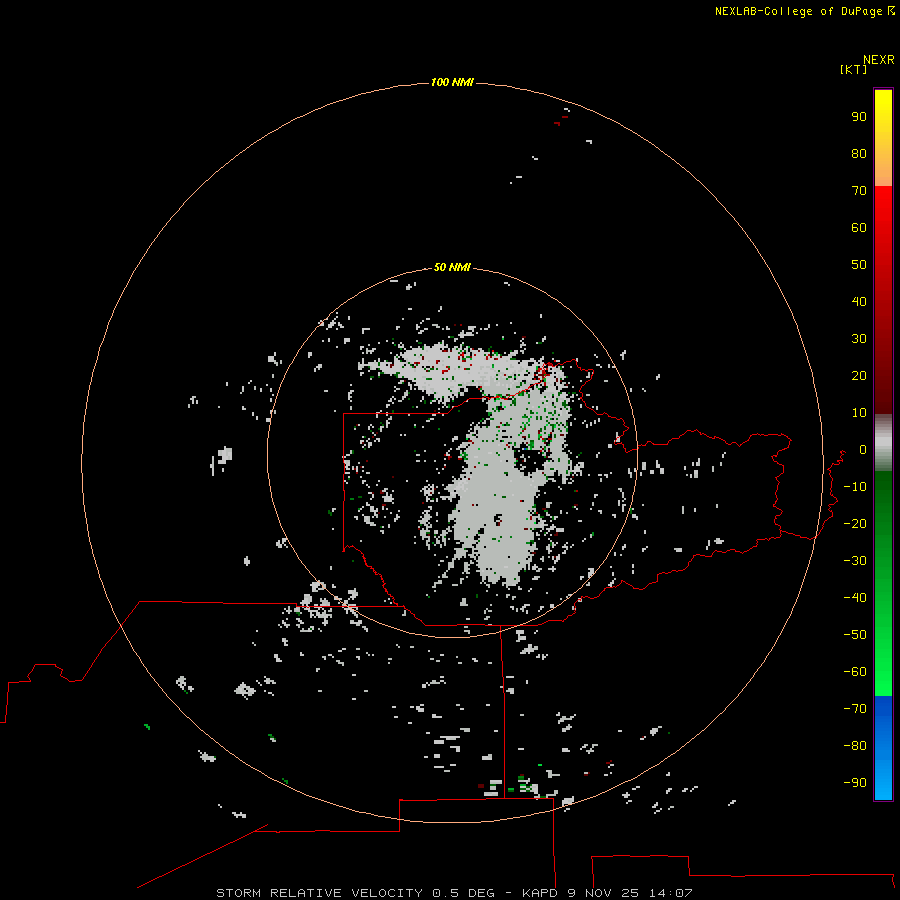Viewport: 900px width, 900px height.
Task: Click the 90 value on velocity scale
Action: [859, 117]
